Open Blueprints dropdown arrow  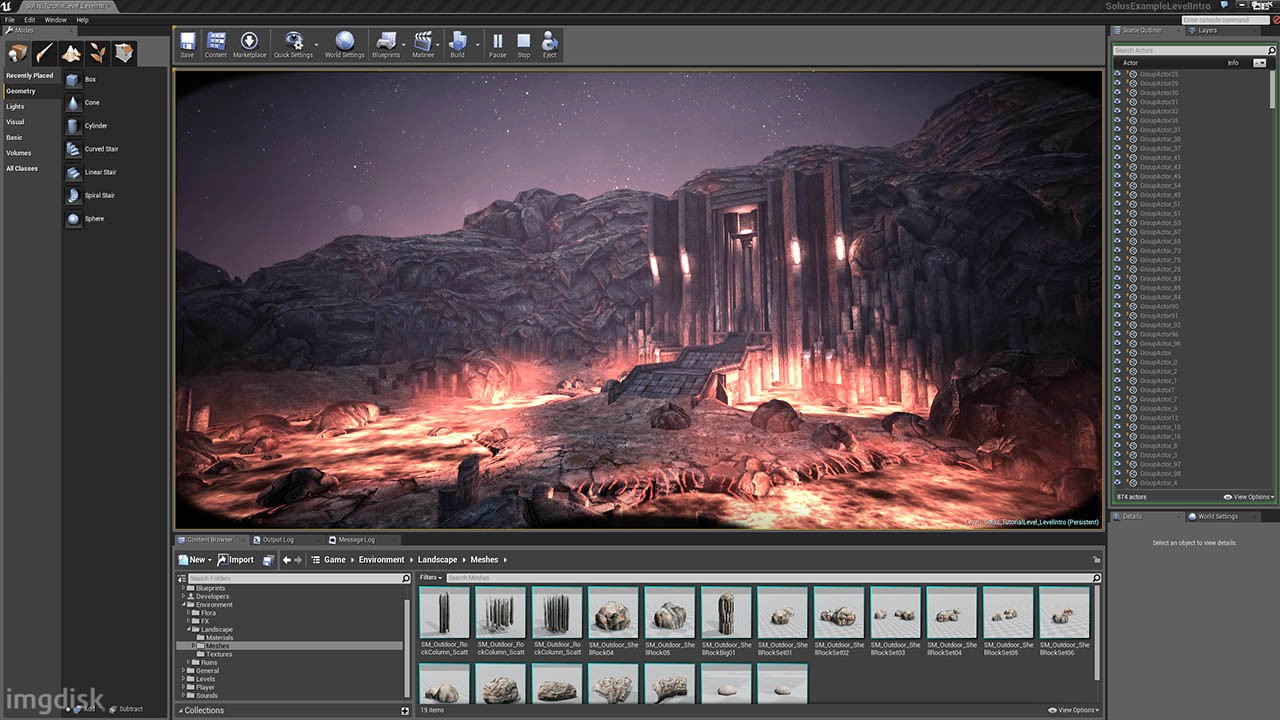(404, 45)
